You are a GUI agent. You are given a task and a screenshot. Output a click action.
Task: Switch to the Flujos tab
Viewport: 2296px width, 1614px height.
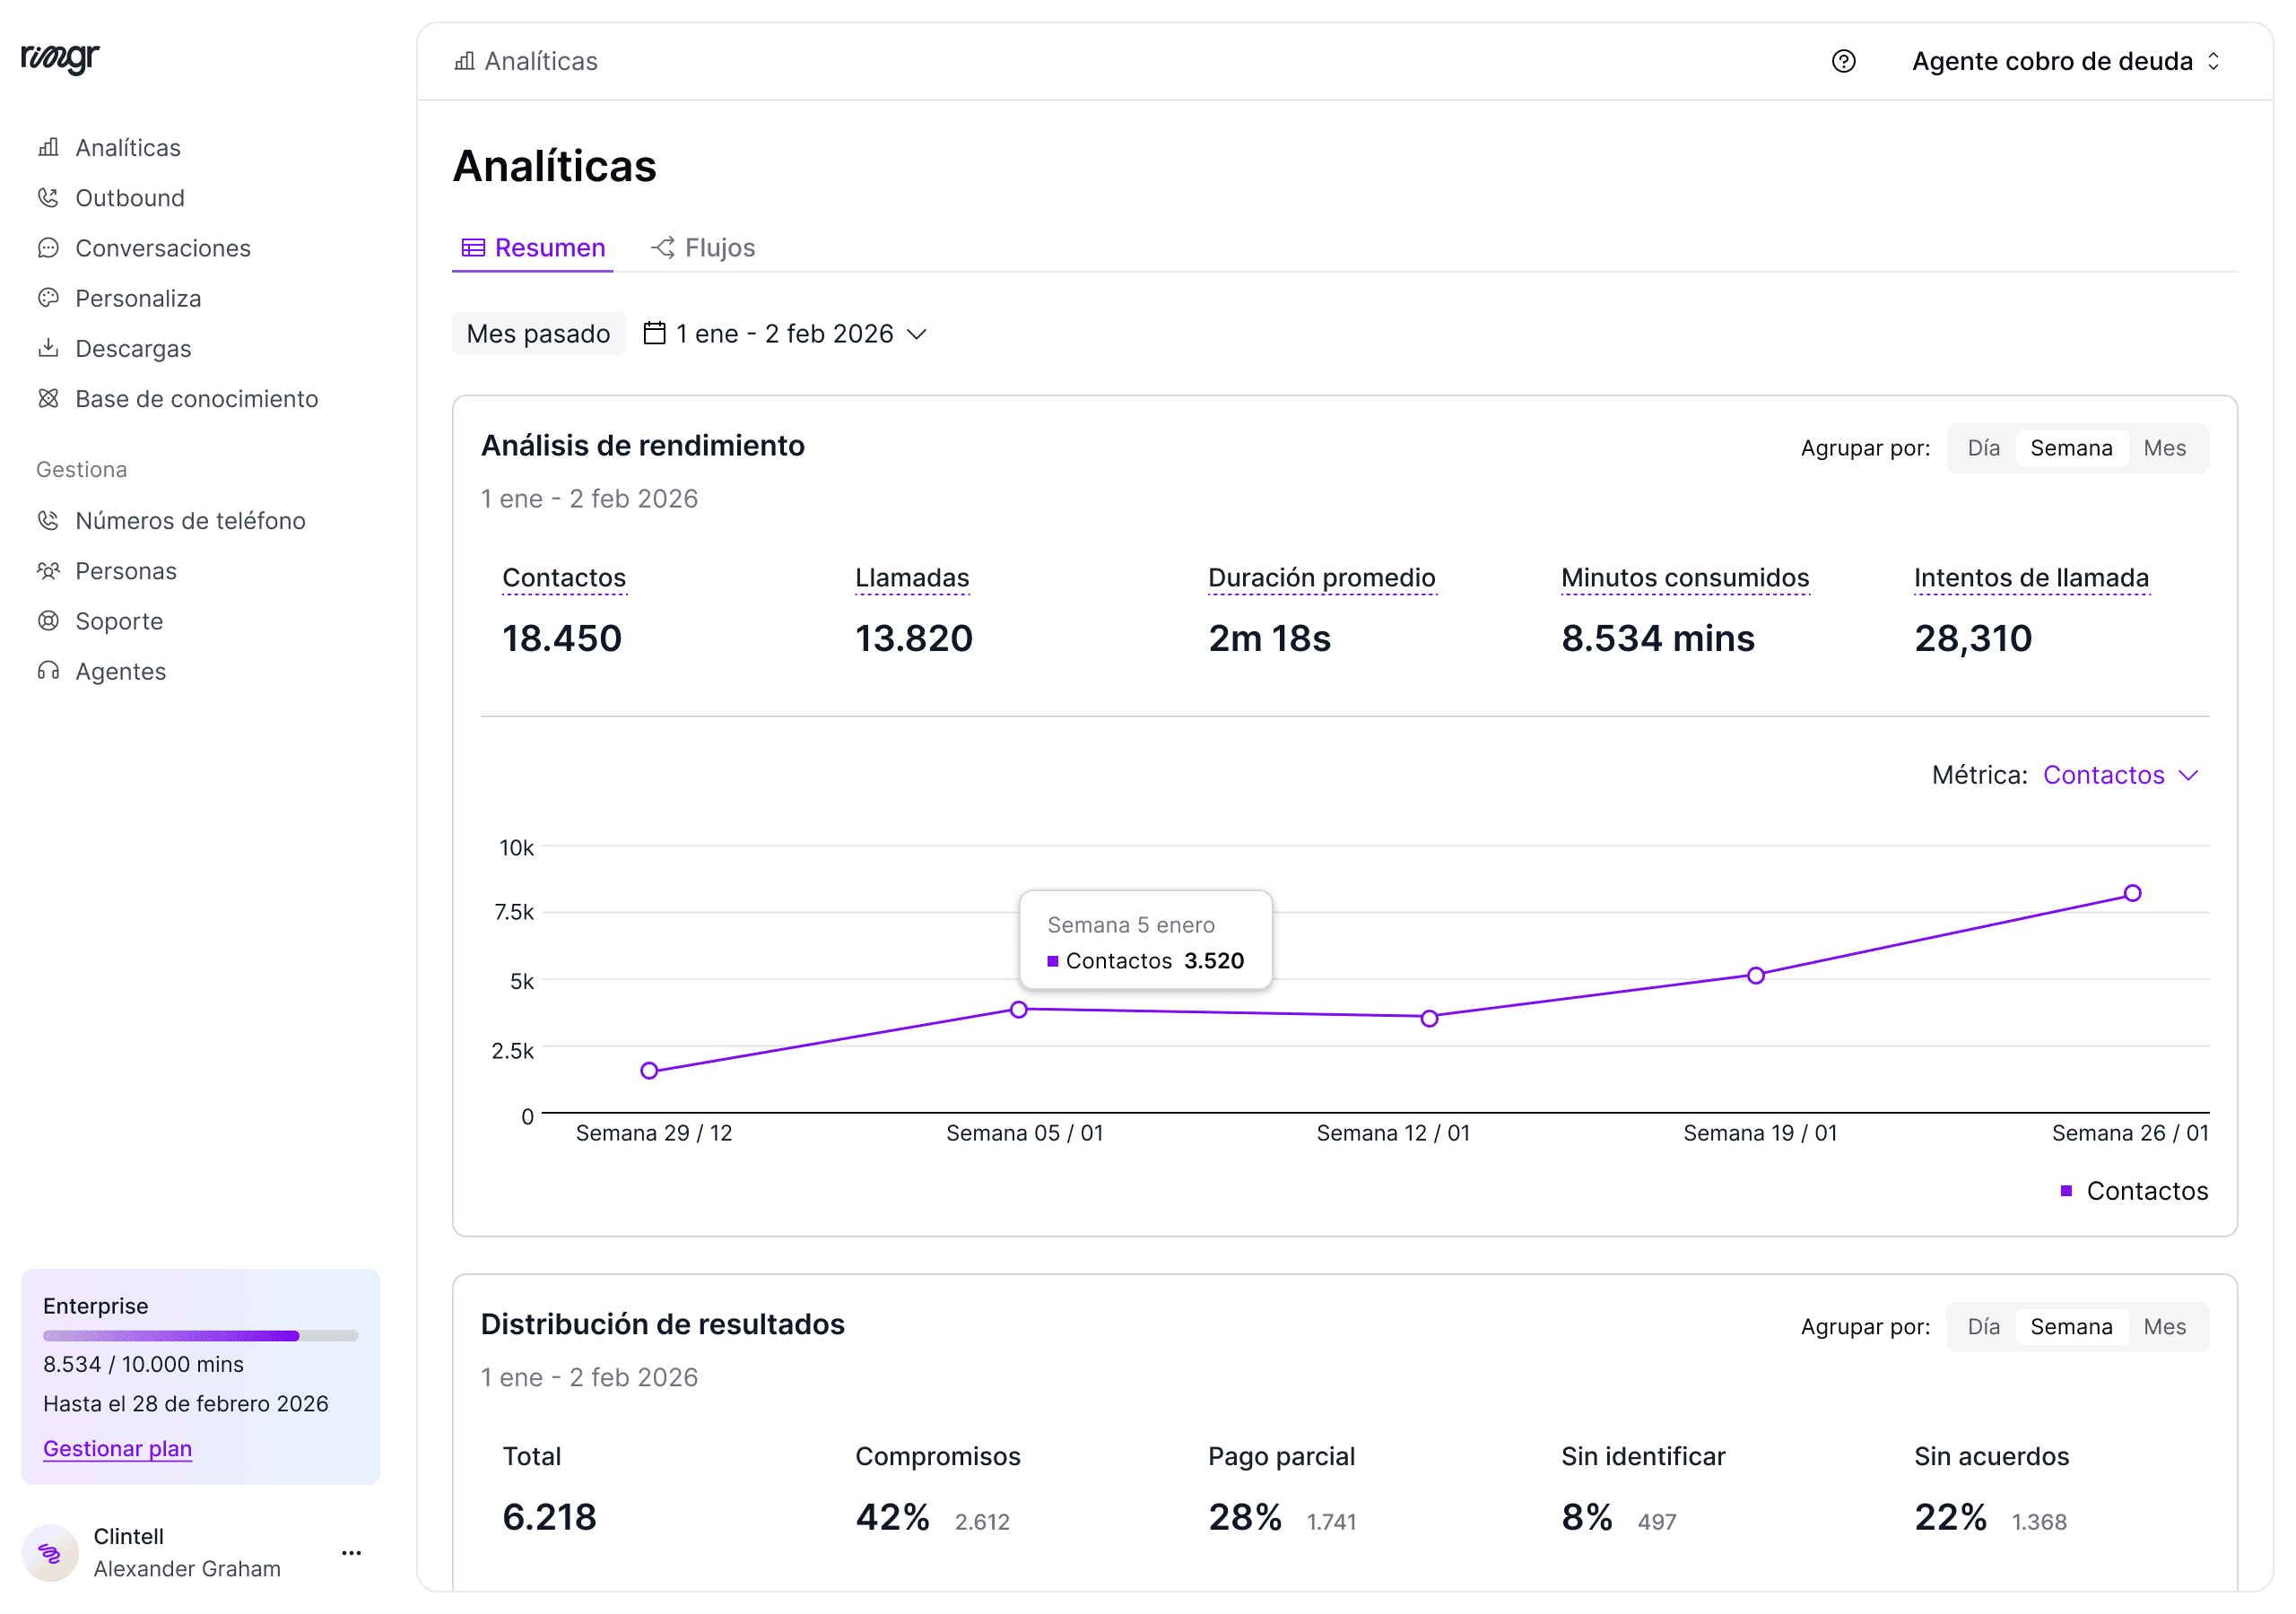click(703, 248)
